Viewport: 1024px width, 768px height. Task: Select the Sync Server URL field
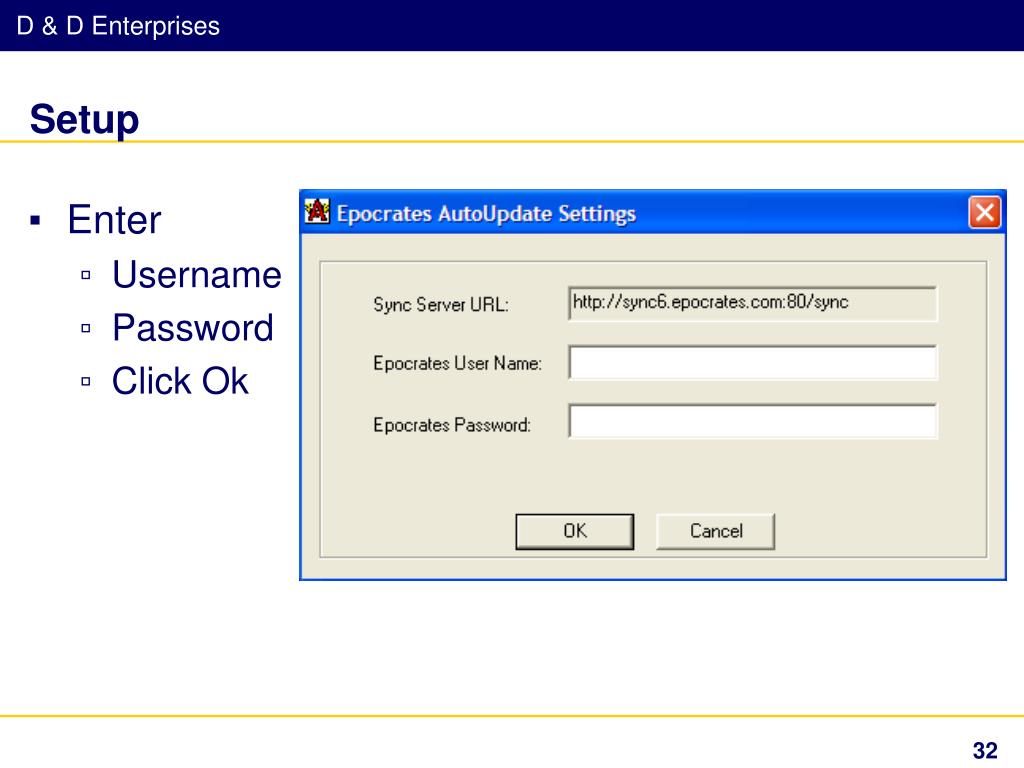(x=752, y=304)
